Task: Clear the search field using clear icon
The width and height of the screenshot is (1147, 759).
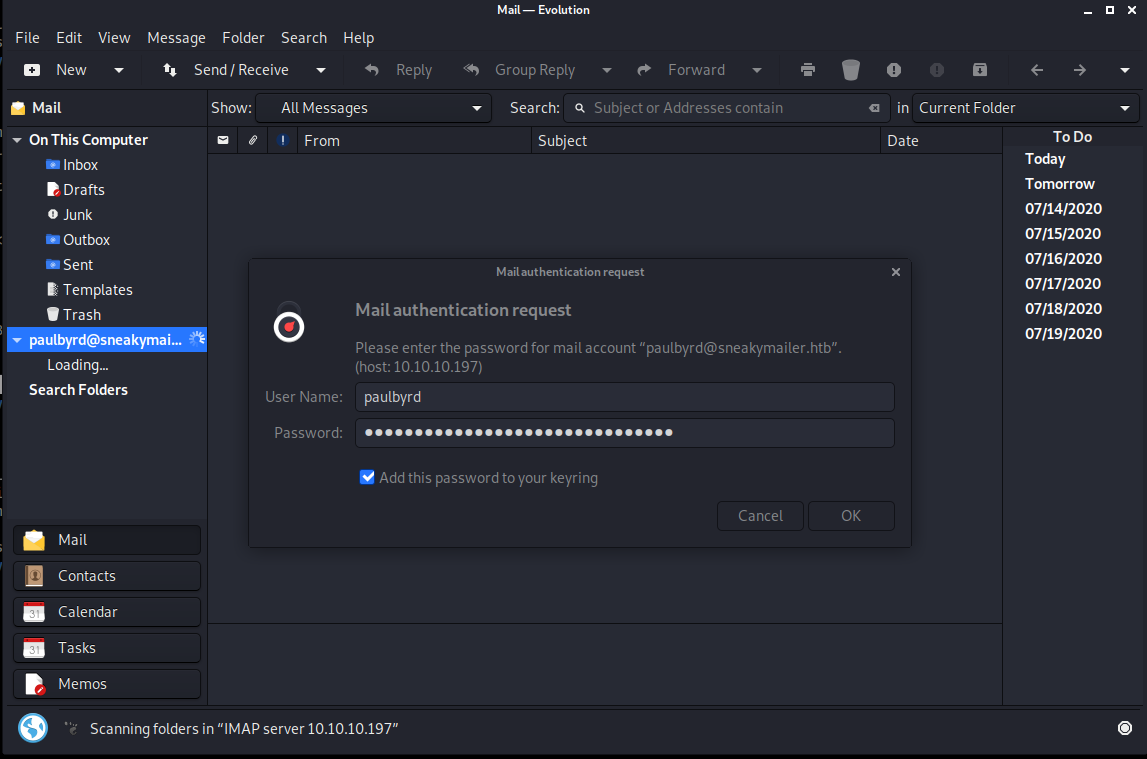Action: [874, 108]
